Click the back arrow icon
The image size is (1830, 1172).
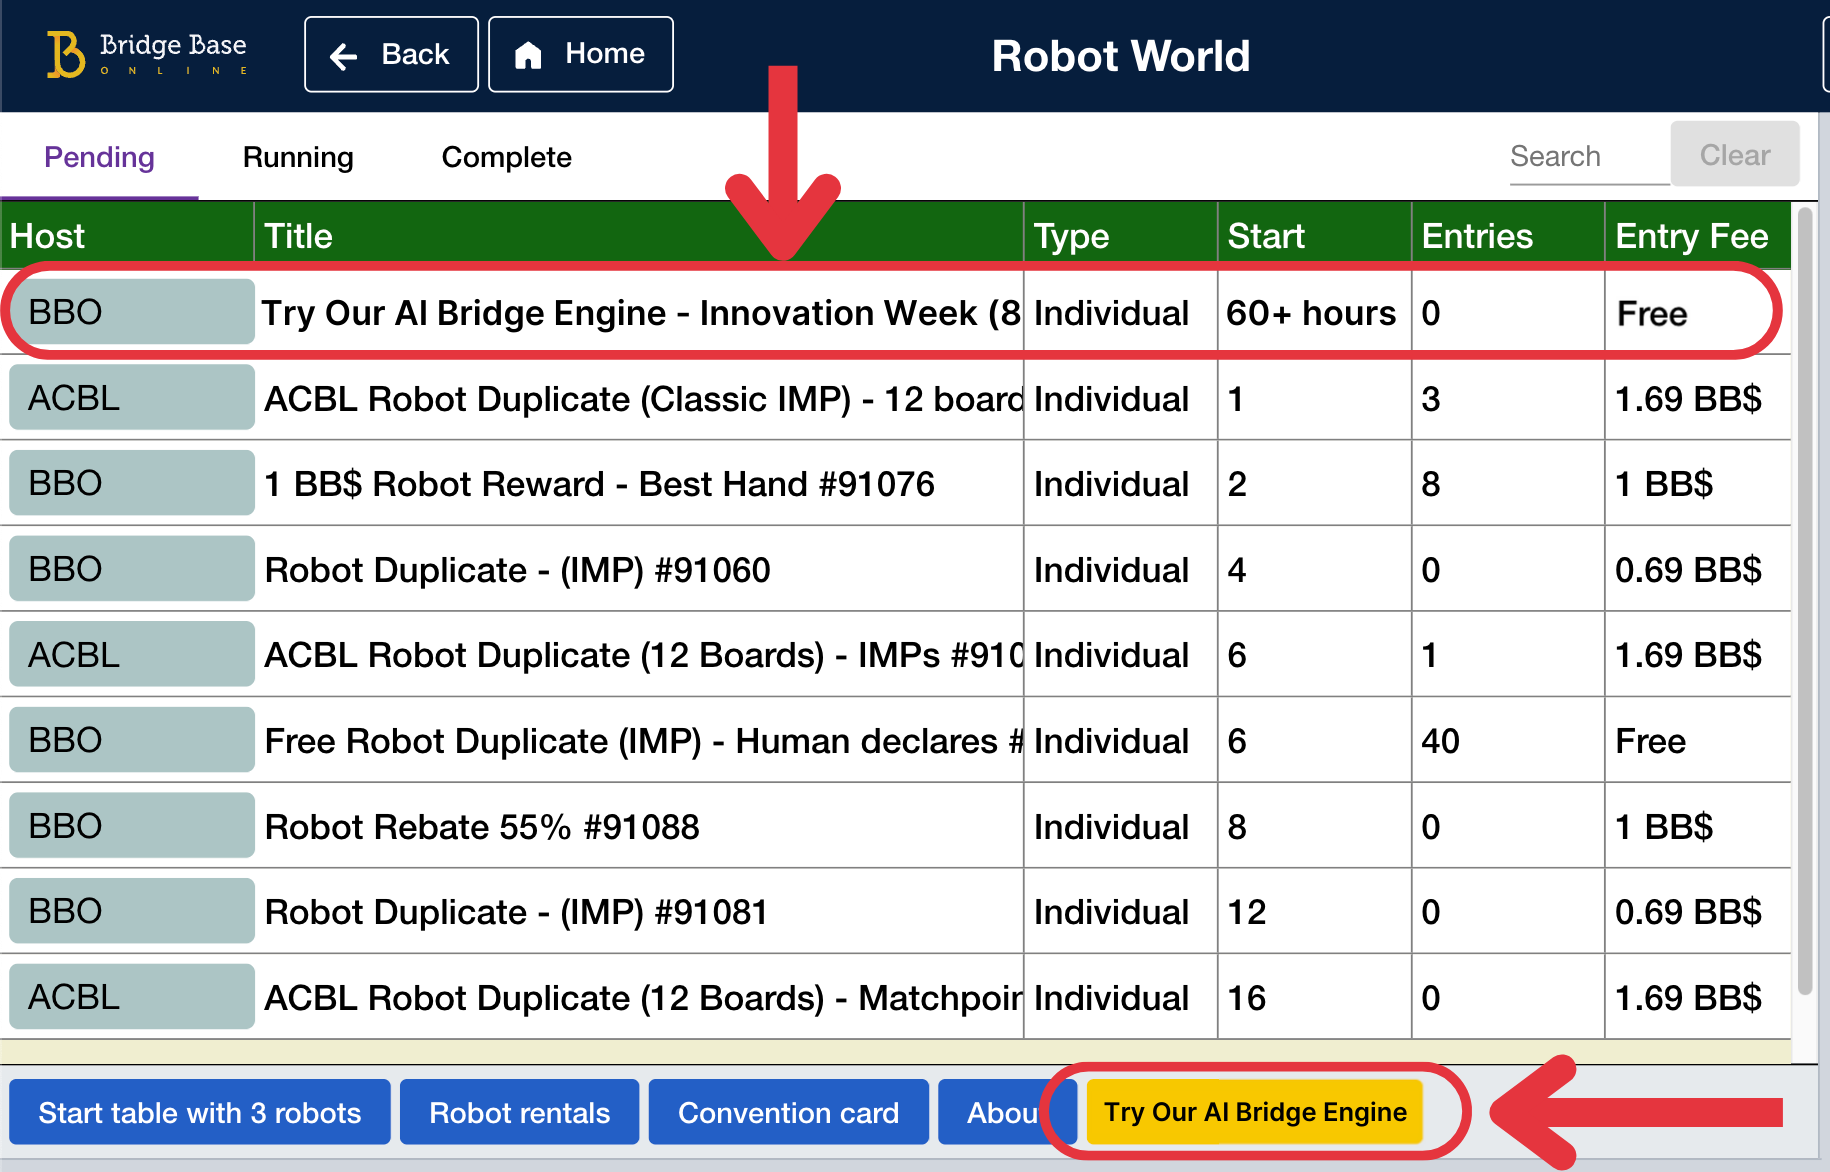coord(344,54)
